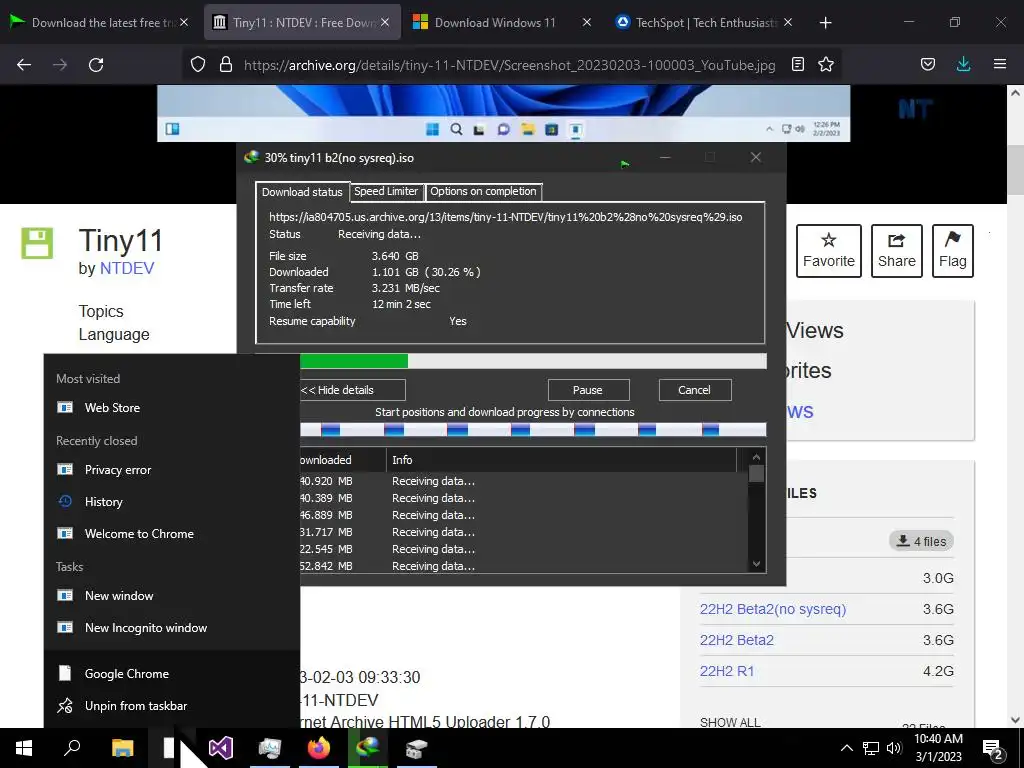1024x768 pixels.
Task: Open File Explorer from taskbar
Action: [122, 748]
